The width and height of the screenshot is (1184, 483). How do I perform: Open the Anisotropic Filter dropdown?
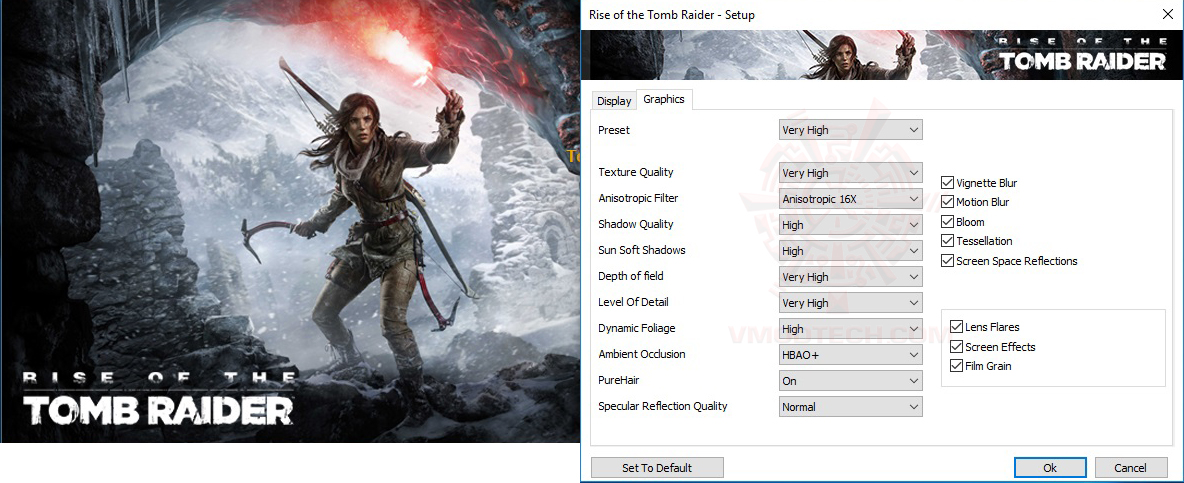click(851, 199)
